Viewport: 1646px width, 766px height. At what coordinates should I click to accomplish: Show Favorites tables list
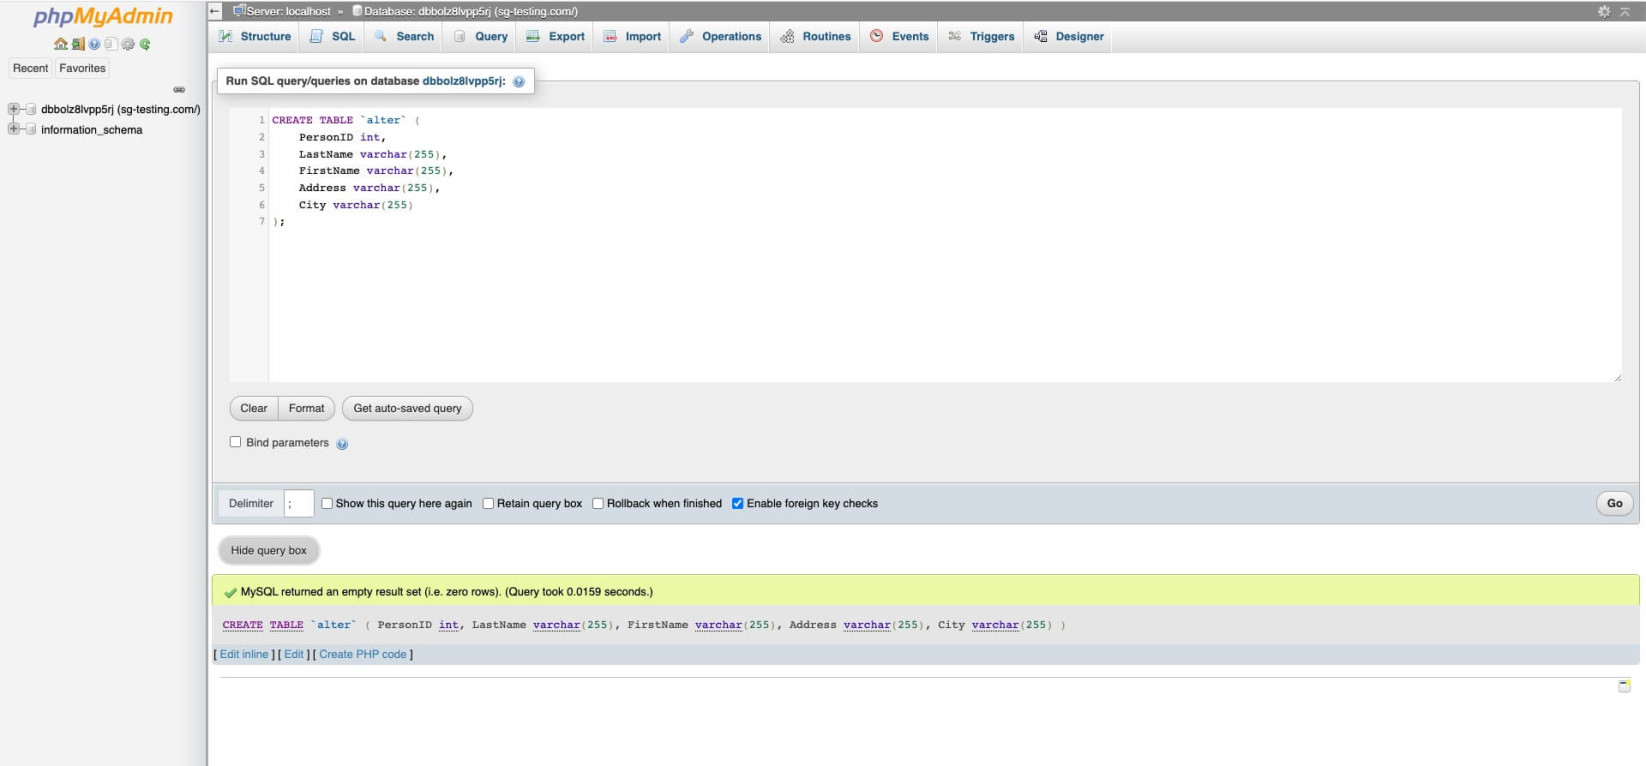(82, 68)
